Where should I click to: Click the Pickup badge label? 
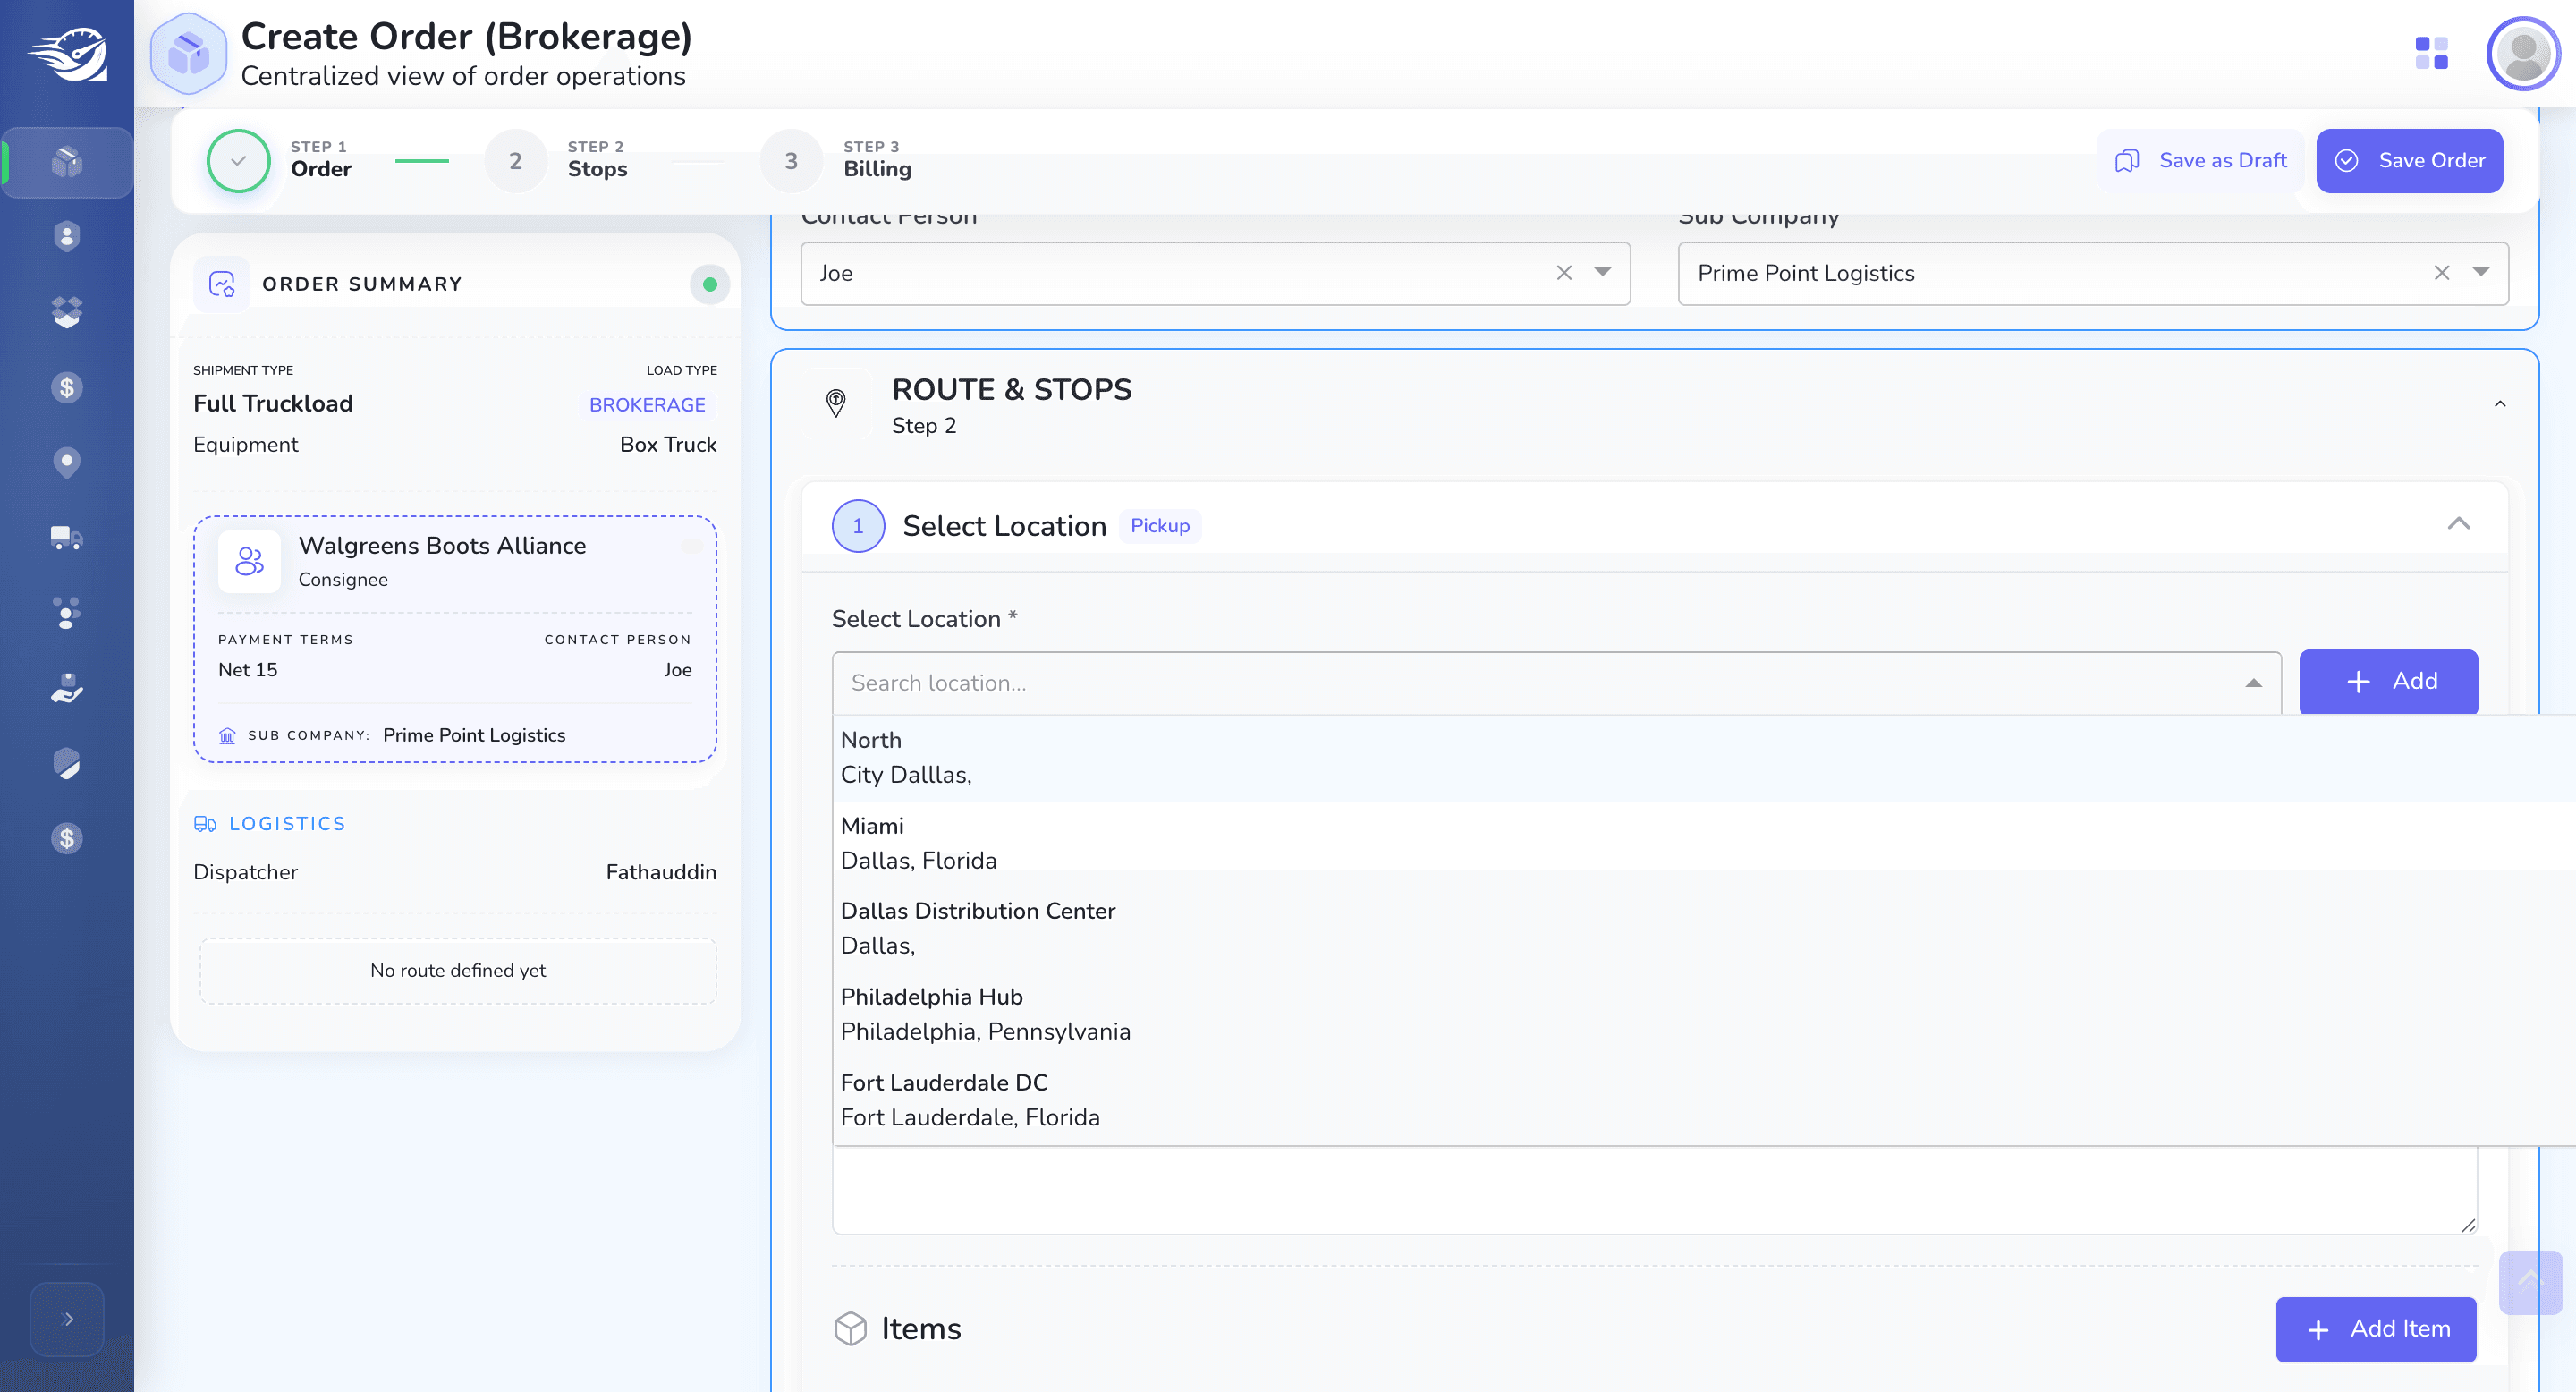[x=1160, y=525]
